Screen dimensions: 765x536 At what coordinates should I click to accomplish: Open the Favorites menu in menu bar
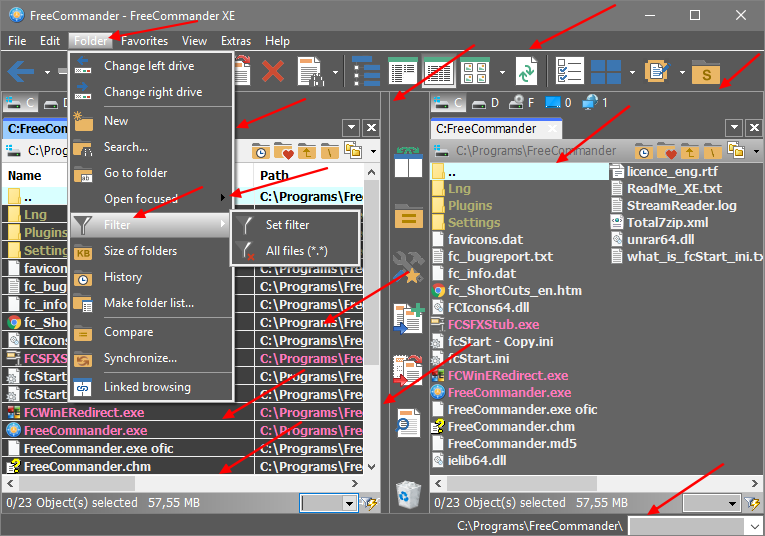click(x=144, y=41)
